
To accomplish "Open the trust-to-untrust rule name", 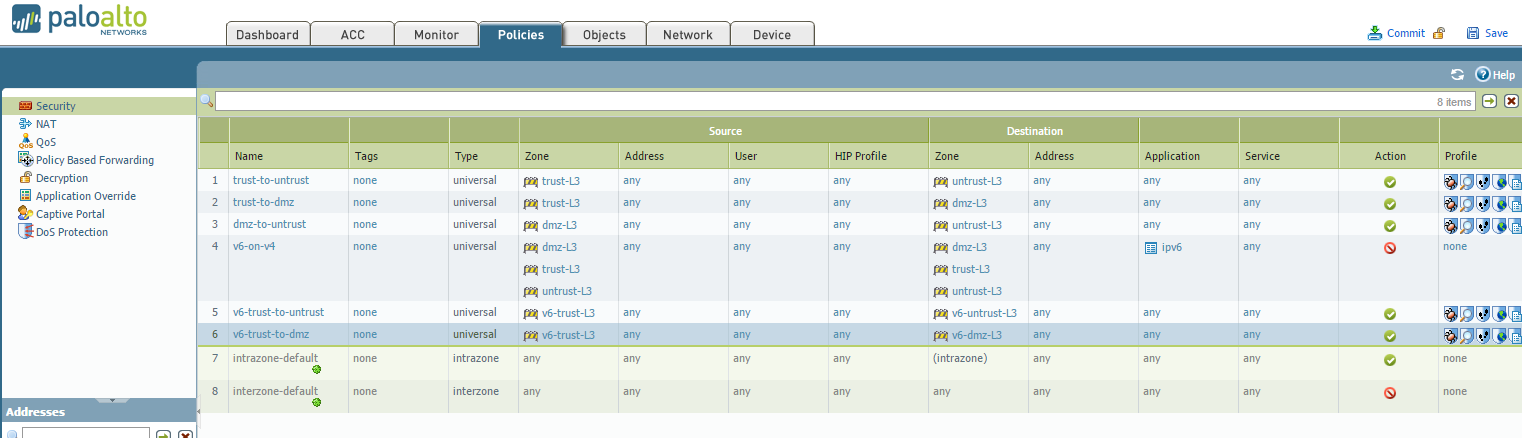I will tap(270, 180).
